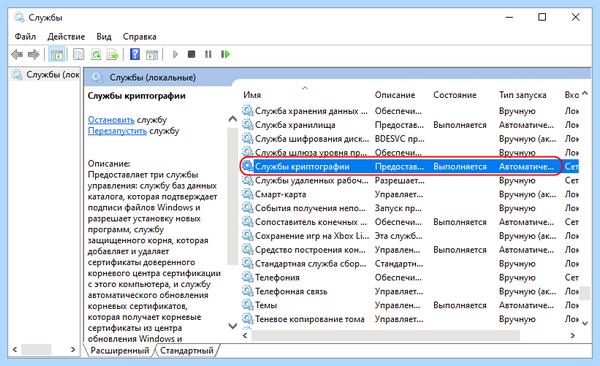The width and height of the screenshot is (600, 366).
Task: Open the Вид menu
Action: pos(104,37)
